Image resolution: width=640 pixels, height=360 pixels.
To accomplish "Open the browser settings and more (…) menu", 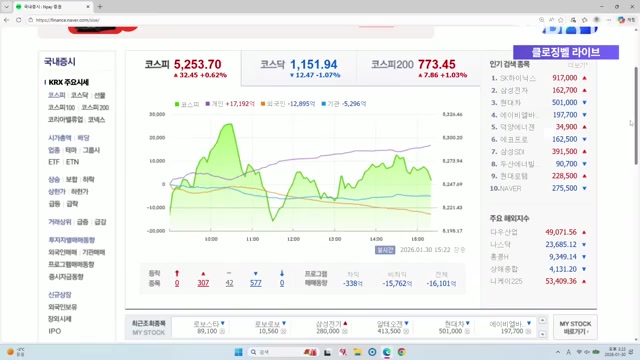I will click(x=608, y=20).
